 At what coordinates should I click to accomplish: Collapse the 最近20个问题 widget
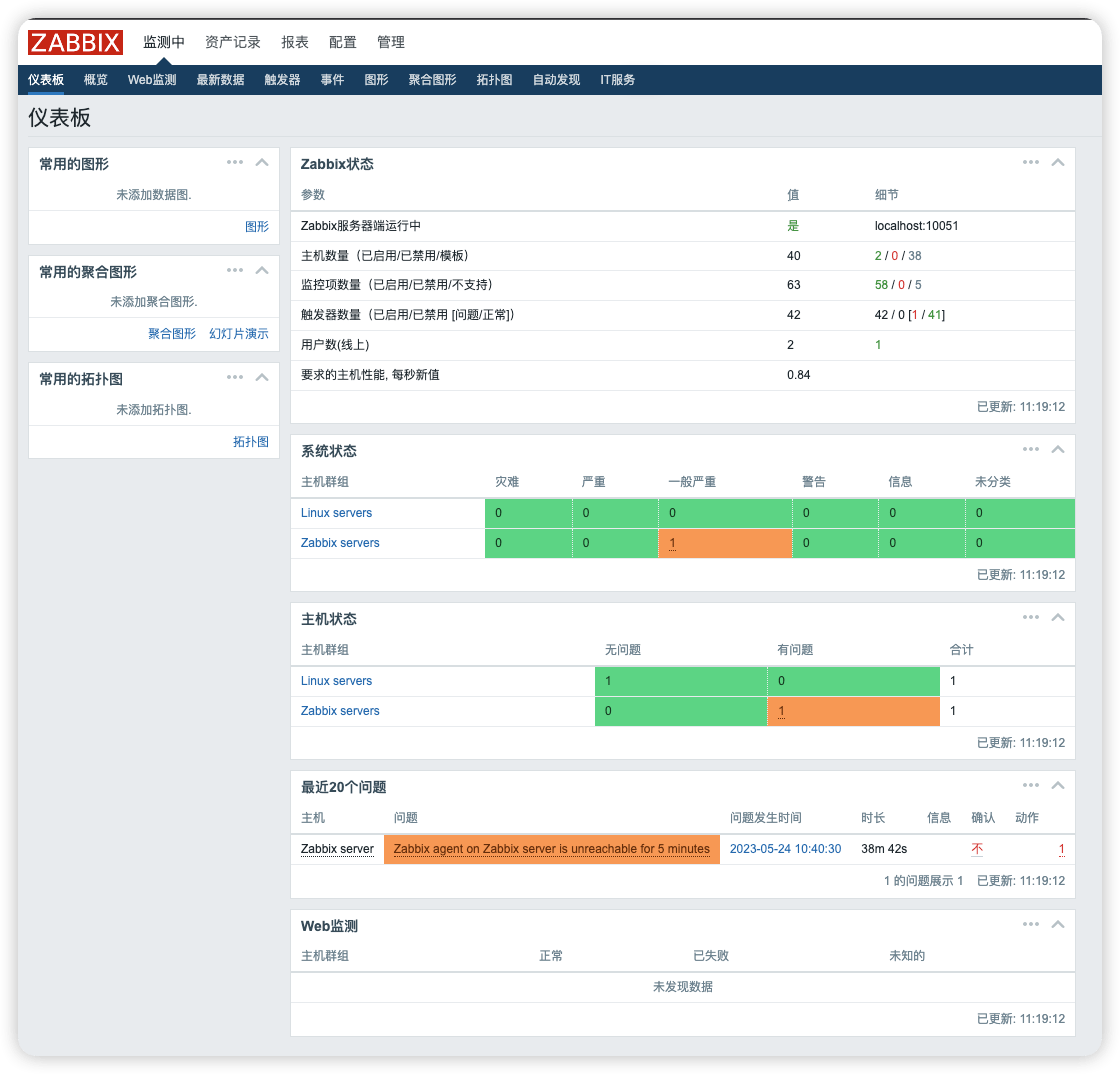[x=1058, y=786]
